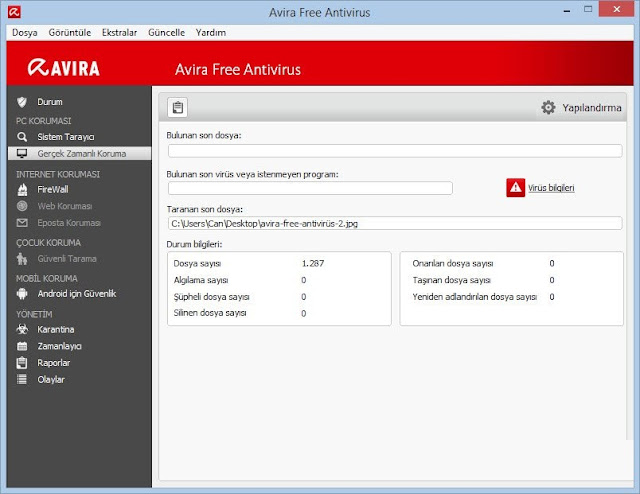Click the list icon for Olaylar
Image resolution: width=640 pixels, height=494 pixels.
pos(22,379)
